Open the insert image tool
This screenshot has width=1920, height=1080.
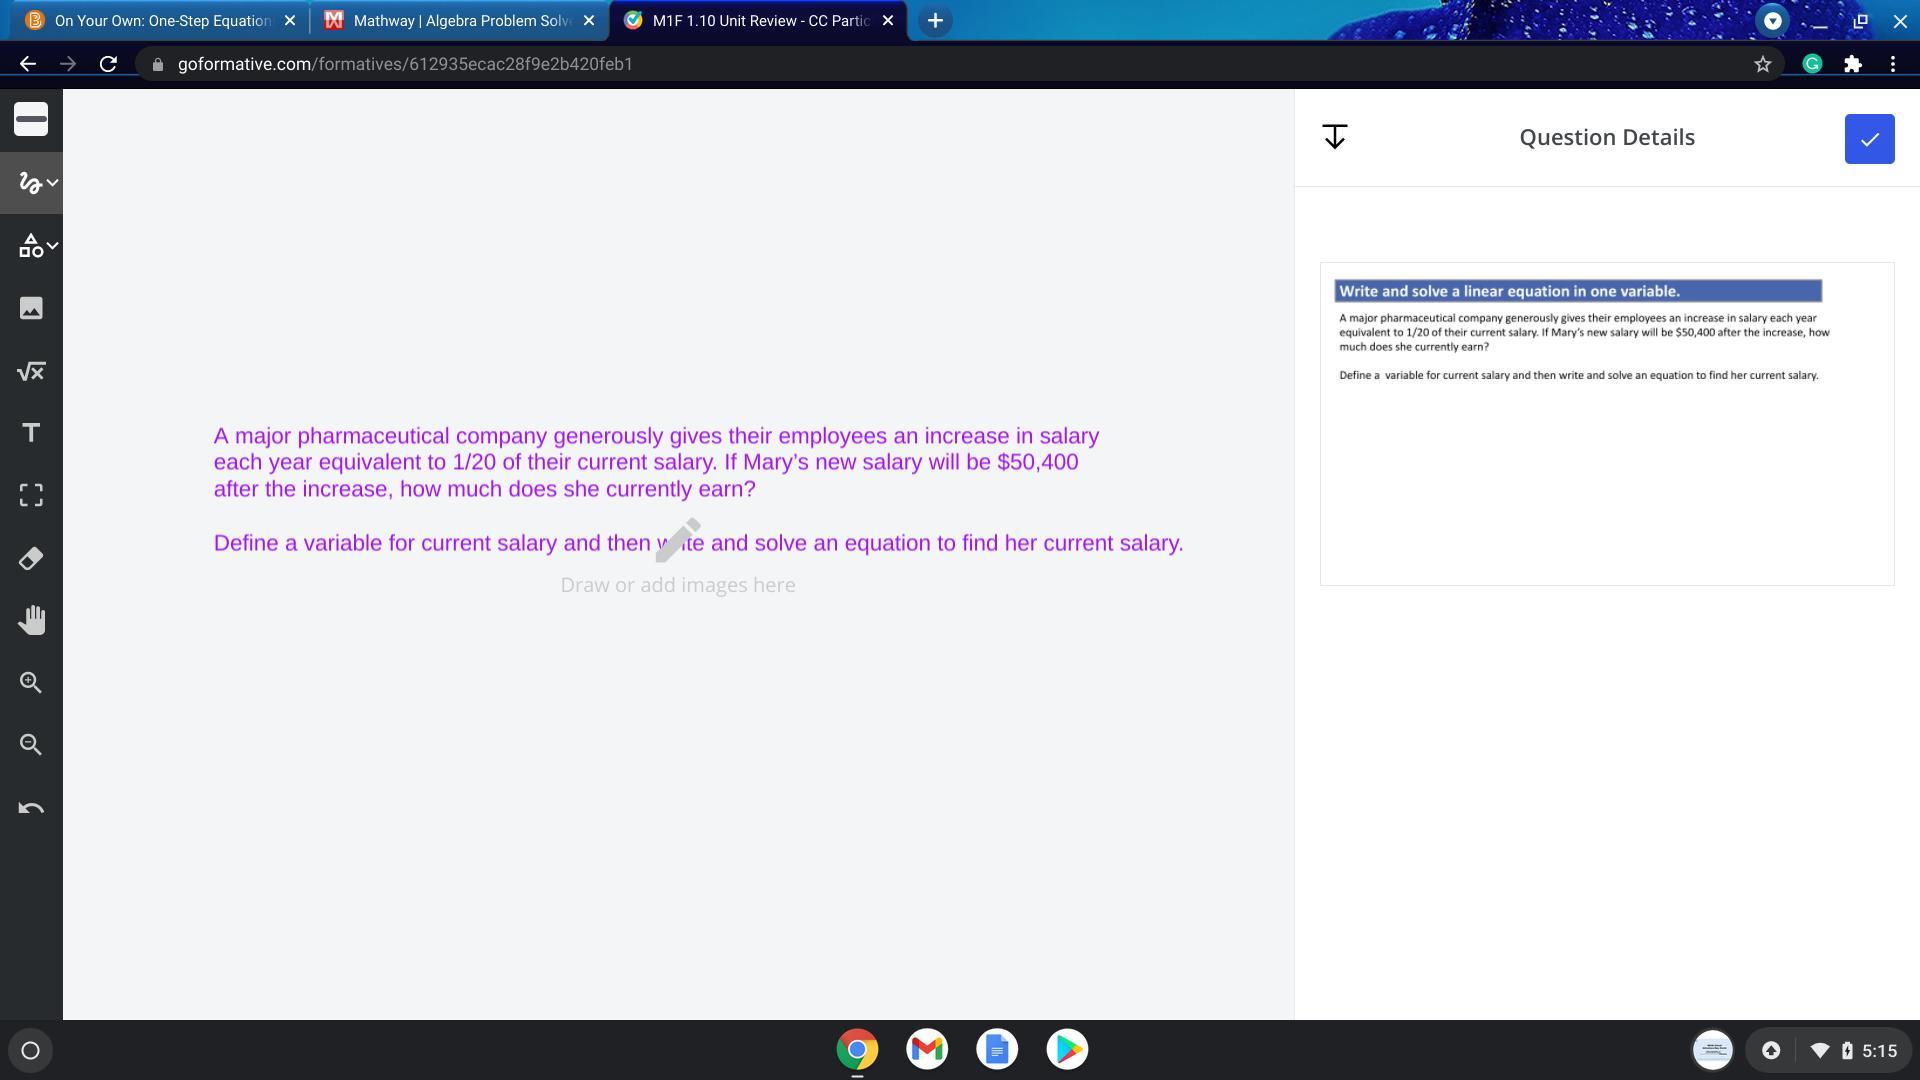31,308
